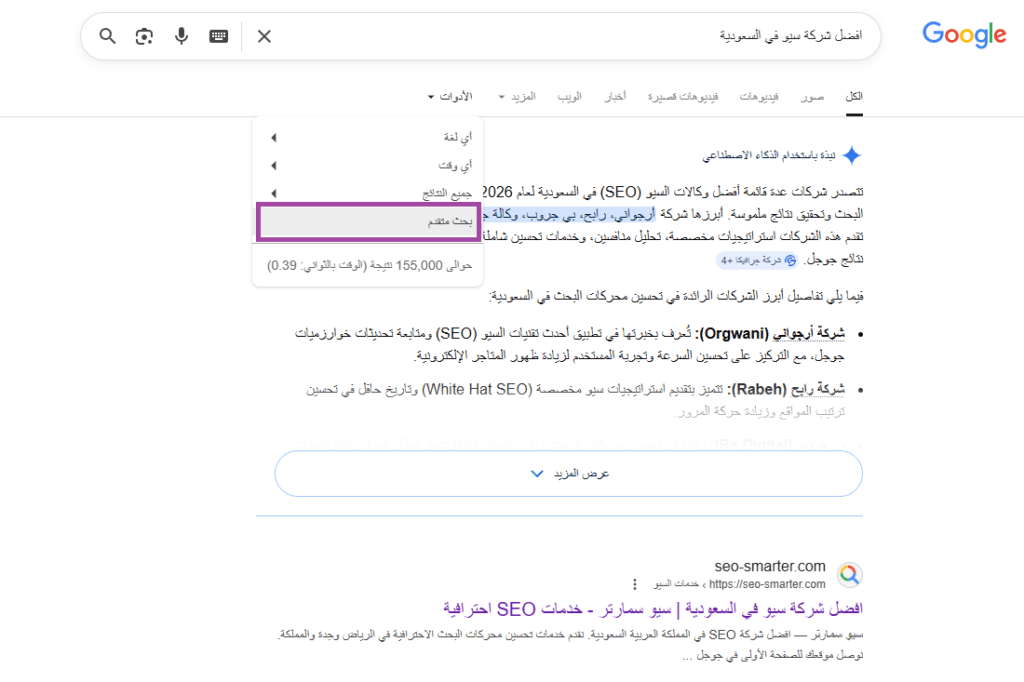Clear the search query with X
The width and height of the screenshot is (1024, 682).
264,37
